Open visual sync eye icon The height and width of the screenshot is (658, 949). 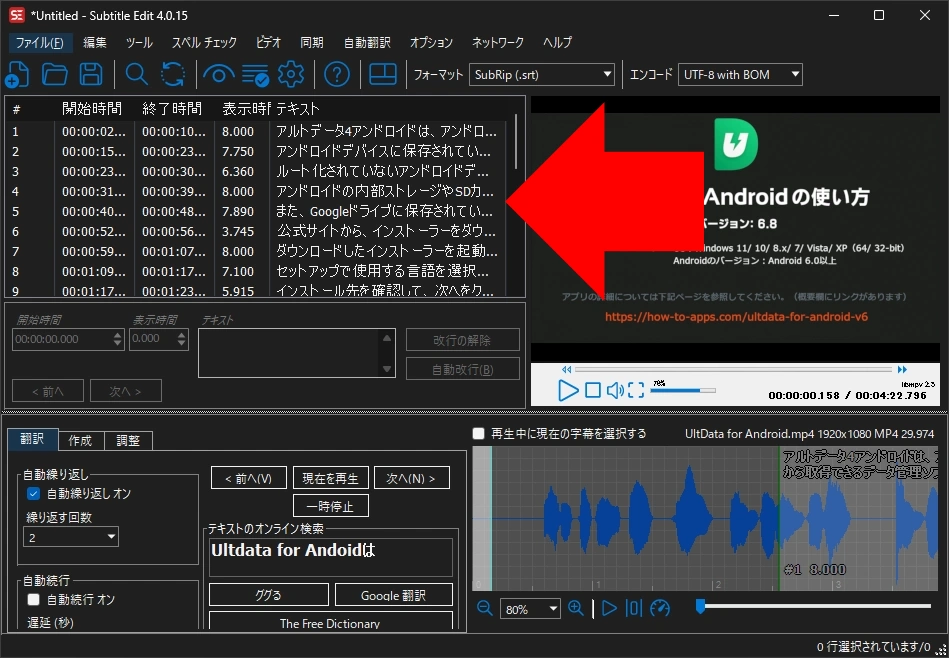(x=218, y=75)
